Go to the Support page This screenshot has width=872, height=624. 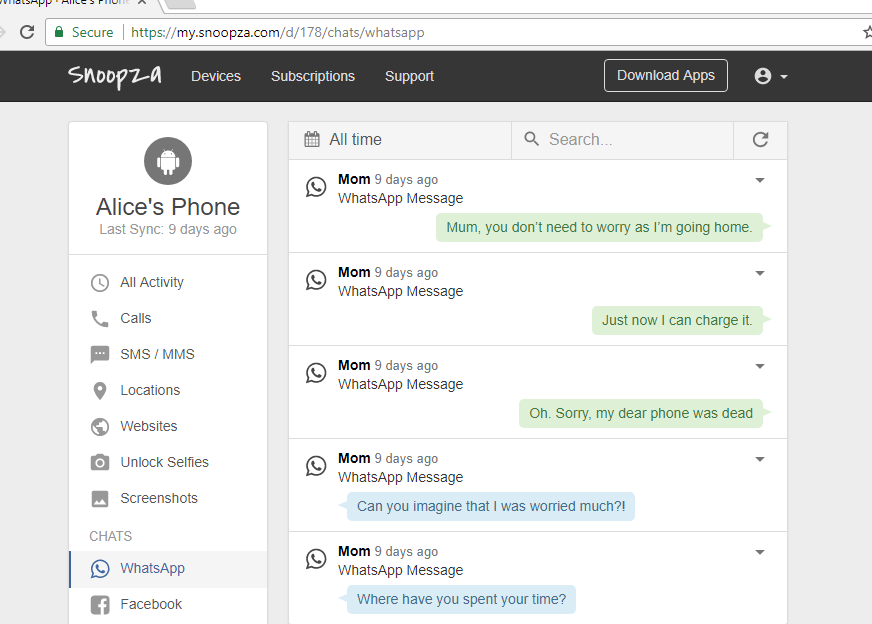click(409, 76)
